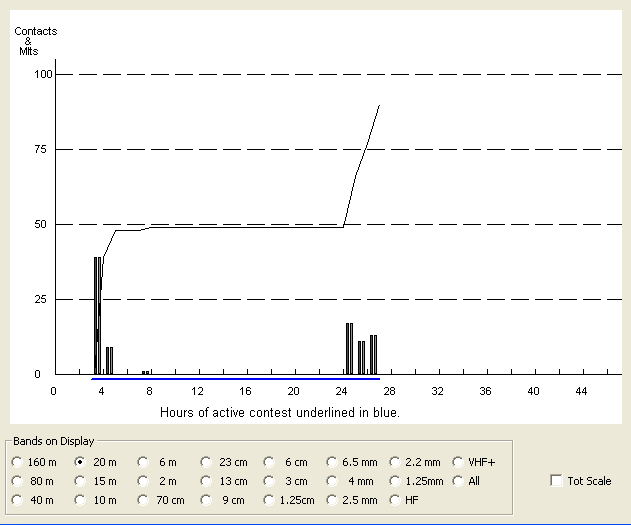This screenshot has height=525, width=631.
Task: Show VHF+ bands on the graph
Action: [459, 462]
